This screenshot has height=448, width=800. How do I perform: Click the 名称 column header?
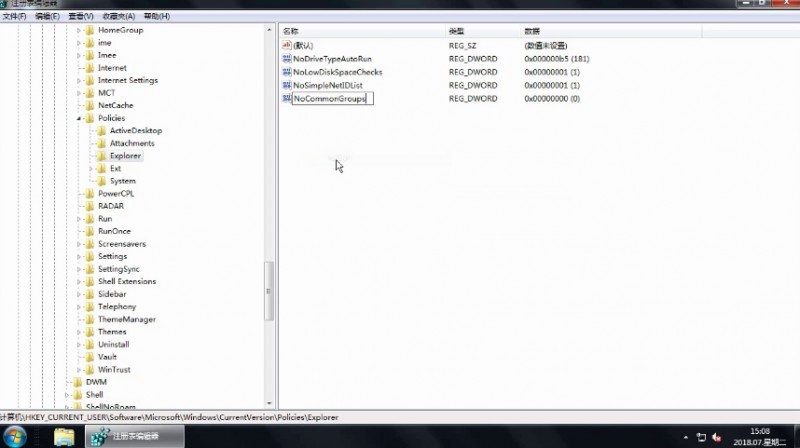[292, 32]
